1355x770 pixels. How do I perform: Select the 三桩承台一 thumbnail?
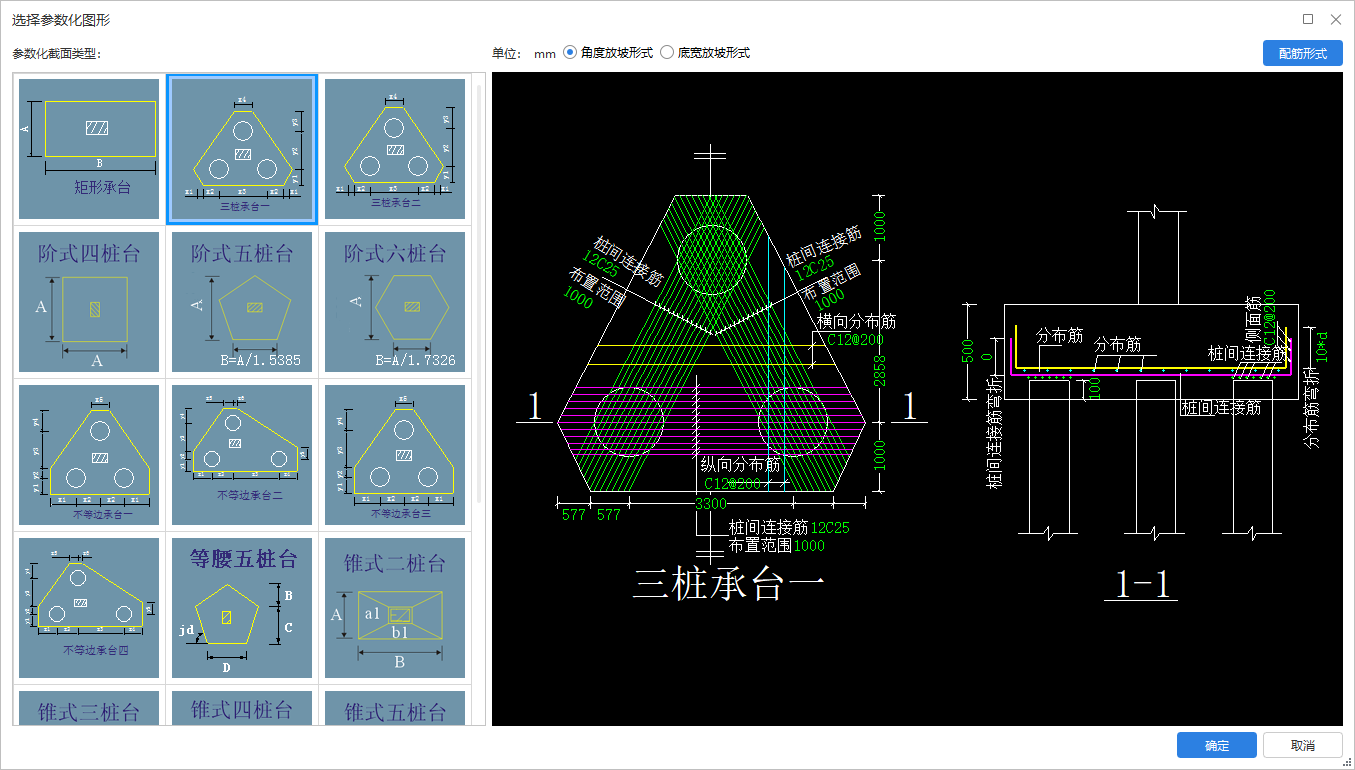pos(242,149)
